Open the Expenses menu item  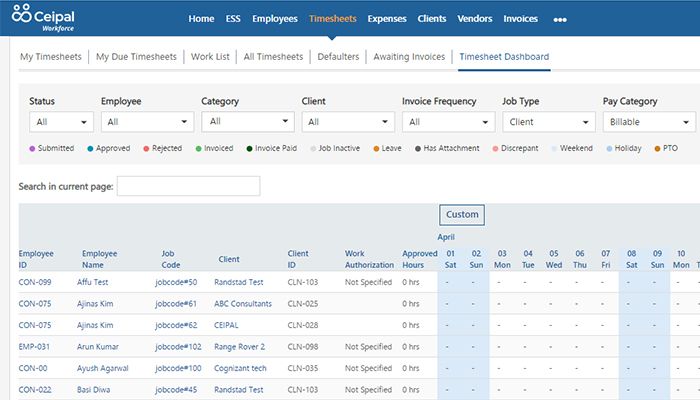[386, 19]
